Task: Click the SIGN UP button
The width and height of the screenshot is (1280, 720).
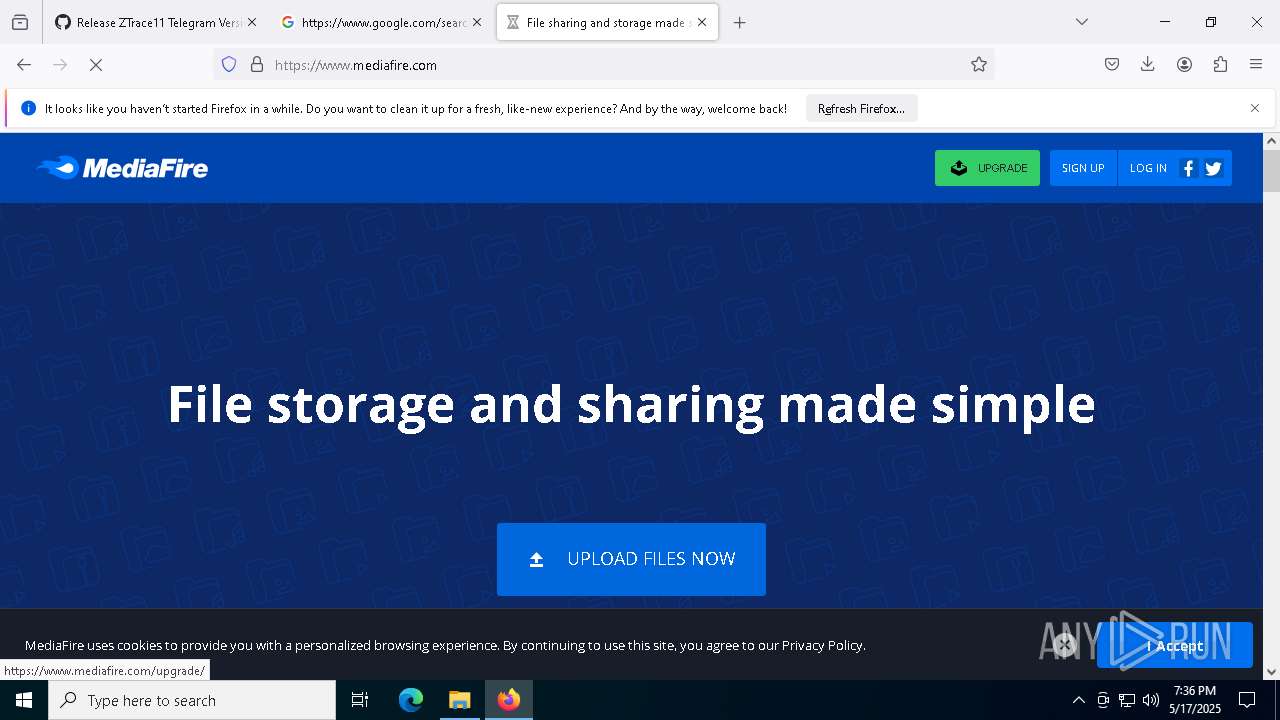Action: click(1083, 168)
